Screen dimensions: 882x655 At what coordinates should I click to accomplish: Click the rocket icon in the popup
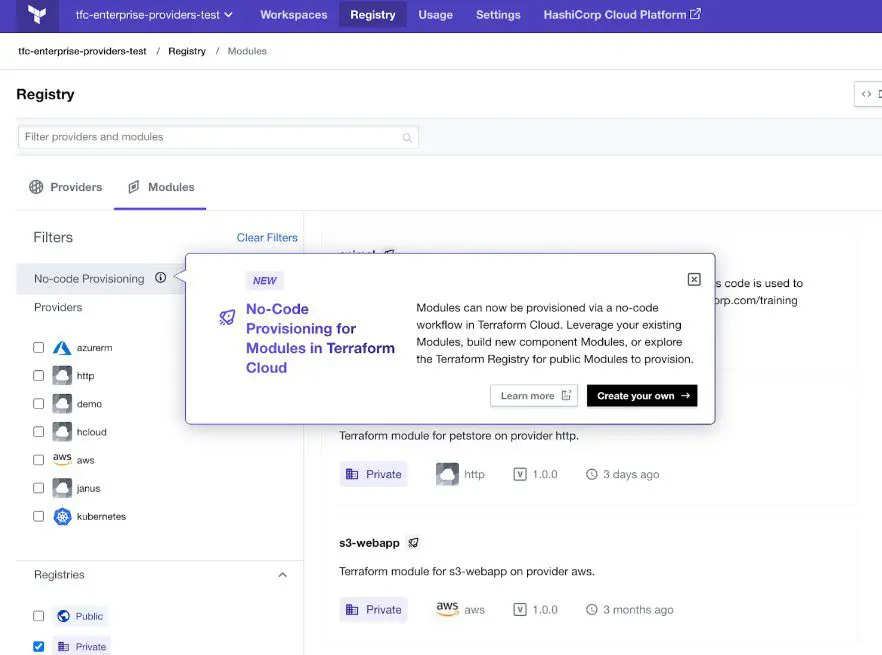pos(227,317)
